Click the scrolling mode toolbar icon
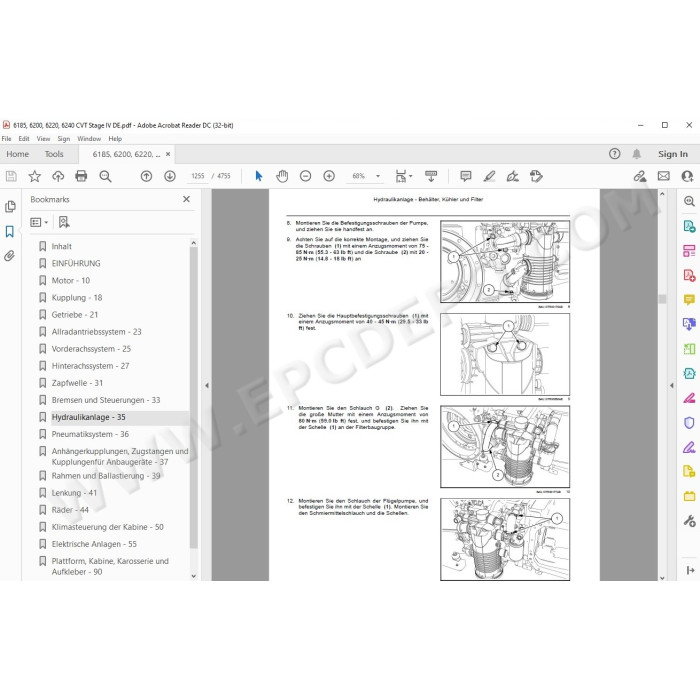Screen dimensions: 700x700 pos(431,176)
